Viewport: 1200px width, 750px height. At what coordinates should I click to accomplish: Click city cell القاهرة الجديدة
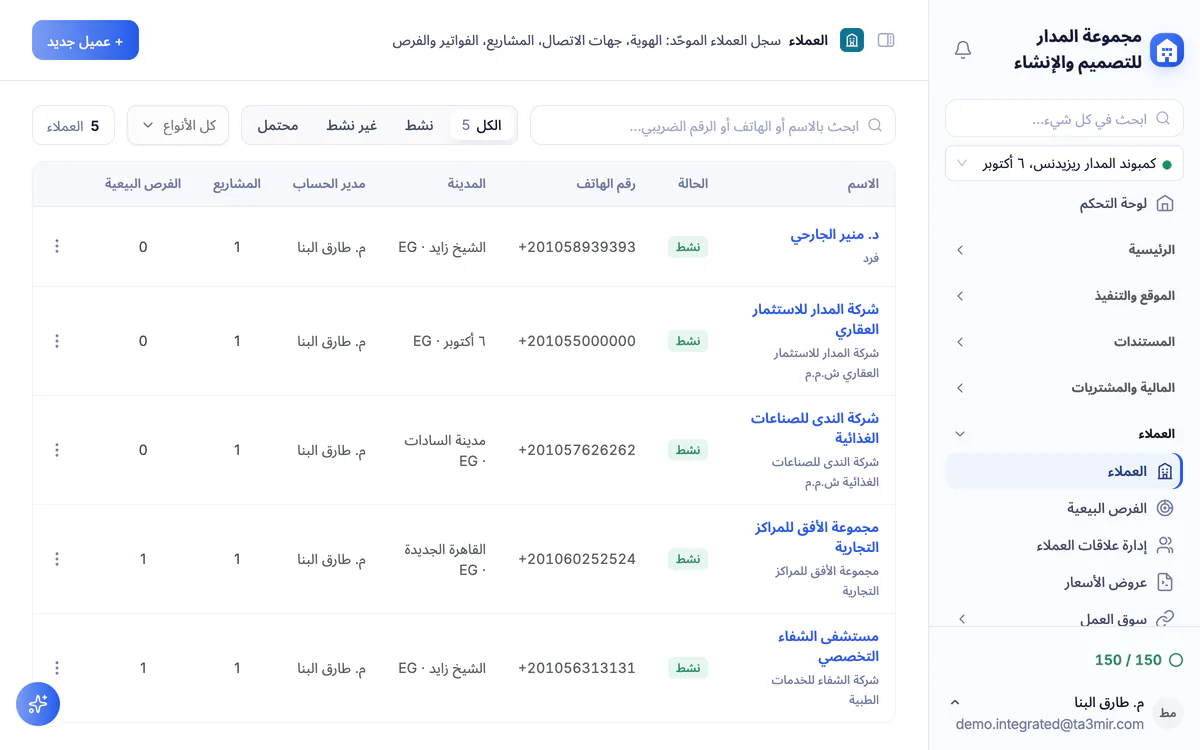tap(445, 559)
